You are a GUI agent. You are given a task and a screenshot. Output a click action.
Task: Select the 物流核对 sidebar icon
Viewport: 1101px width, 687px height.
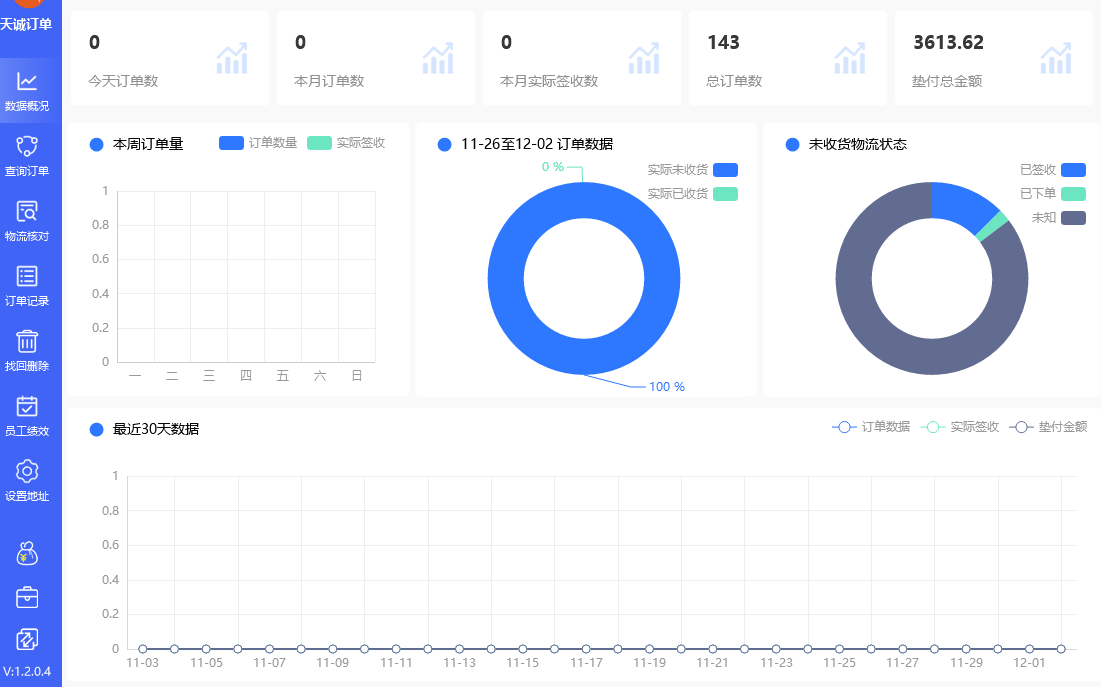pyautogui.click(x=27, y=212)
